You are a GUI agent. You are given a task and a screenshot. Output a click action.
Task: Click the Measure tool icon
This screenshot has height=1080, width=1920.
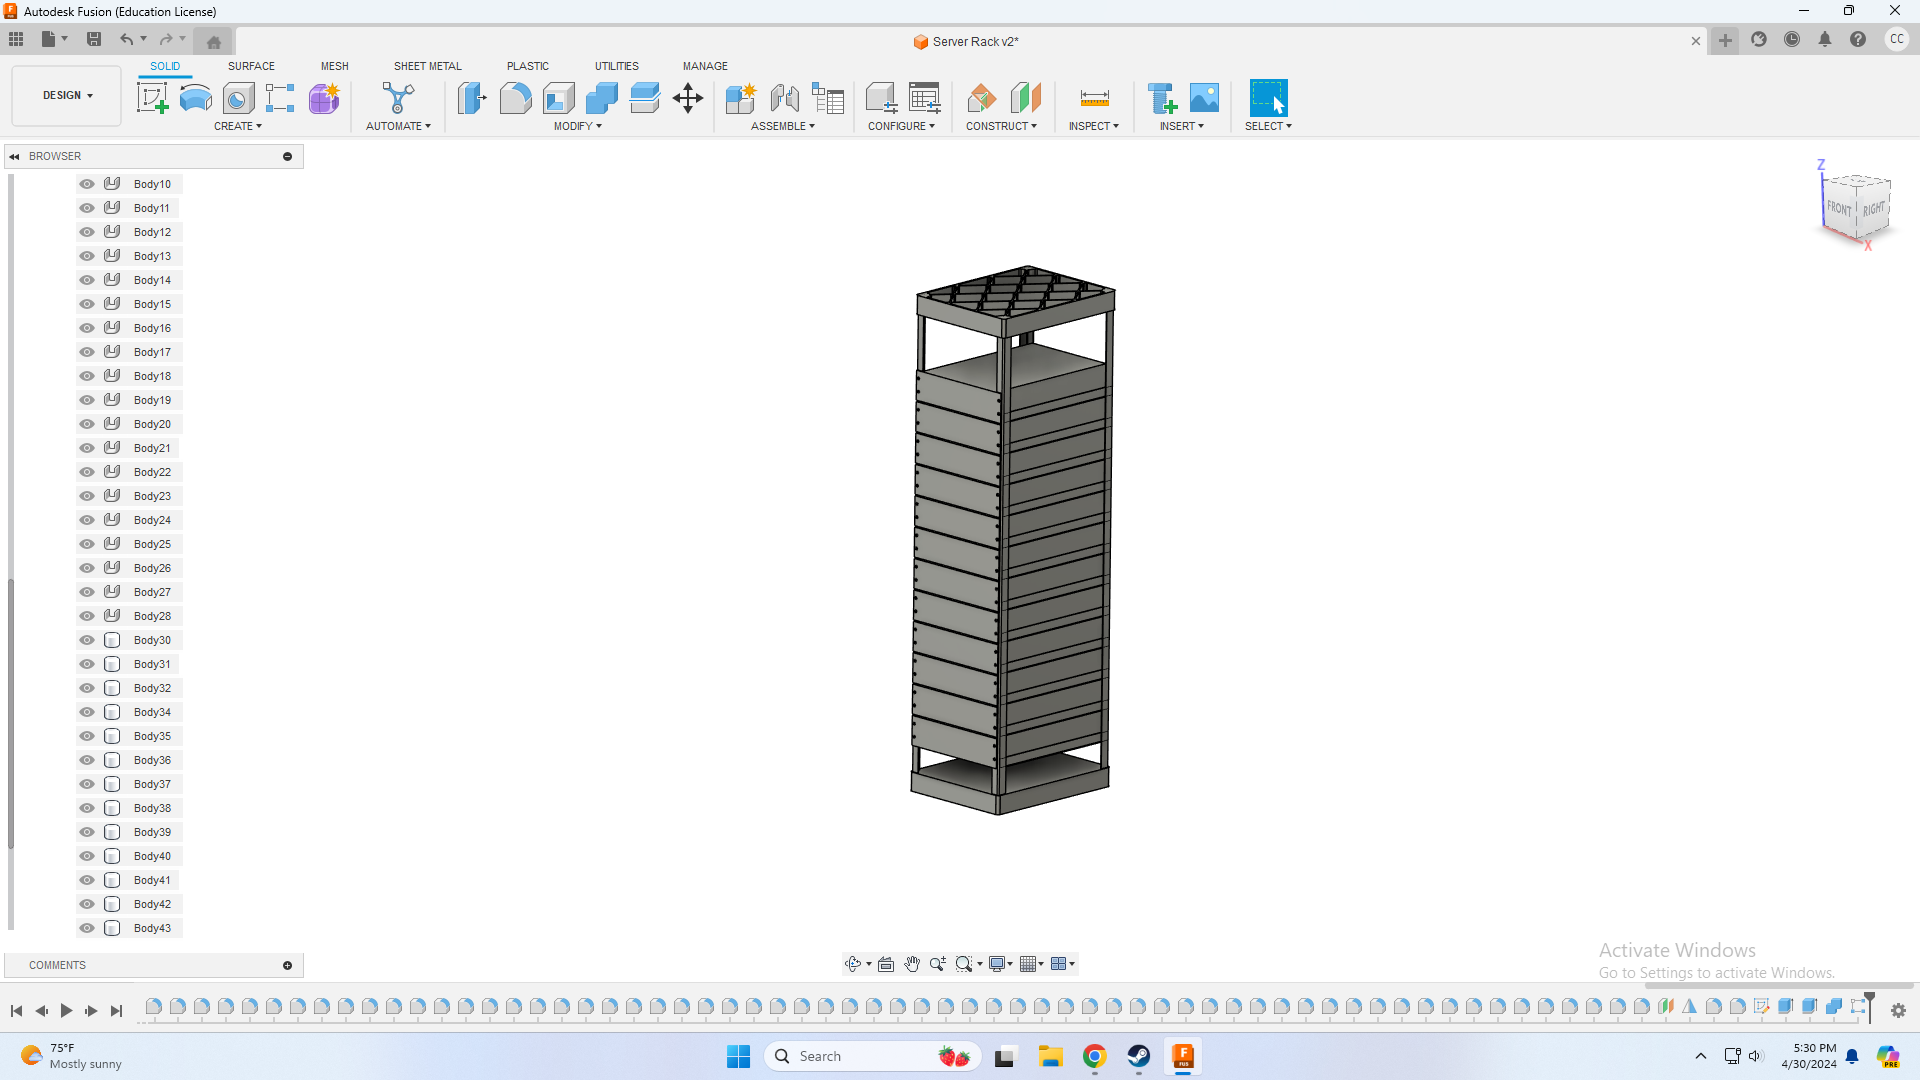coord(1095,98)
